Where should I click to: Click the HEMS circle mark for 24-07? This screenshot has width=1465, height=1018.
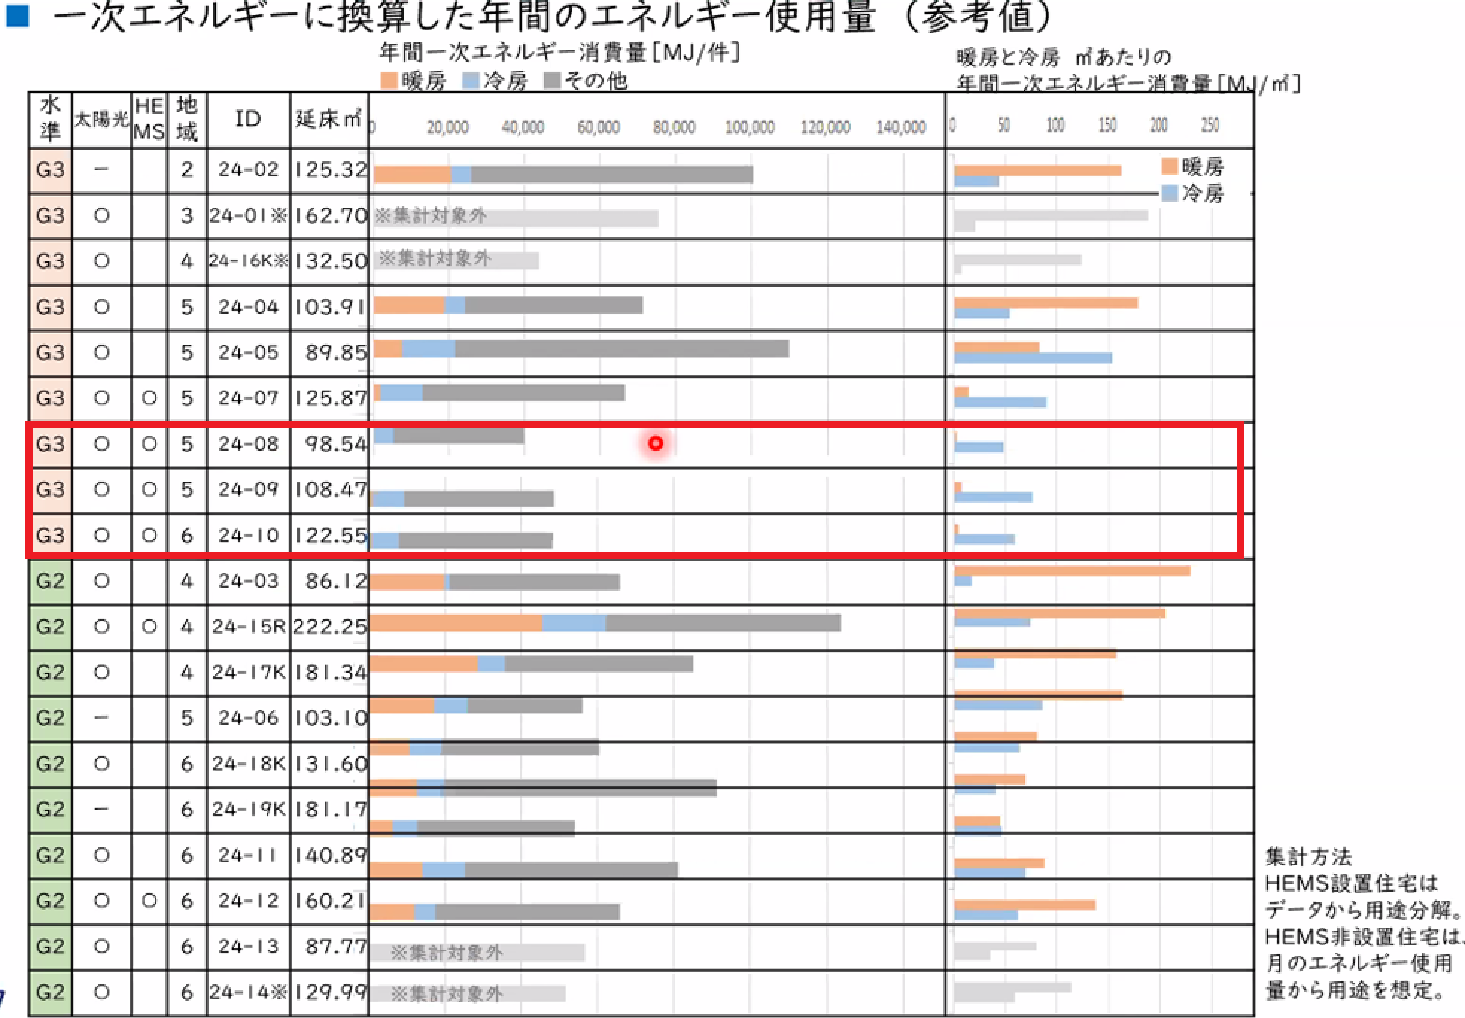point(149,398)
